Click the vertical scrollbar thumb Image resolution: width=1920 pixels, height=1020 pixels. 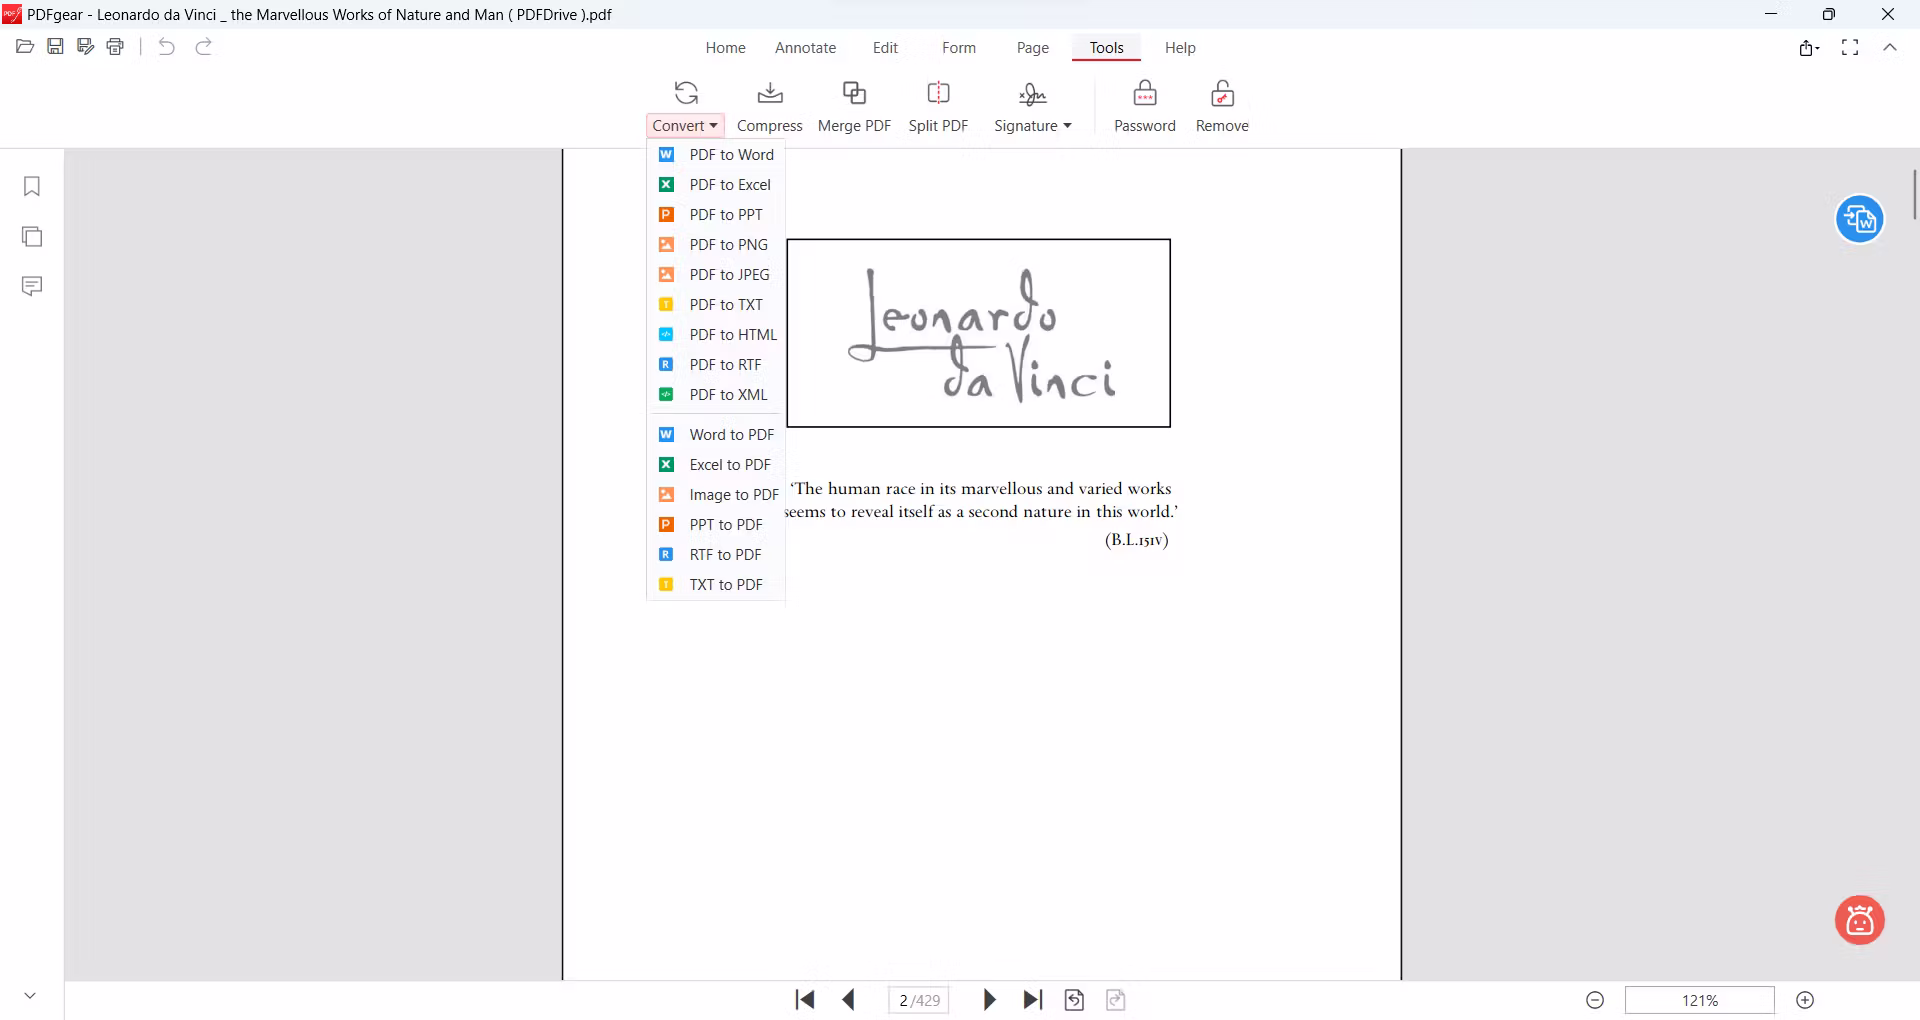pyautogui.click(x=1915, y=195)
